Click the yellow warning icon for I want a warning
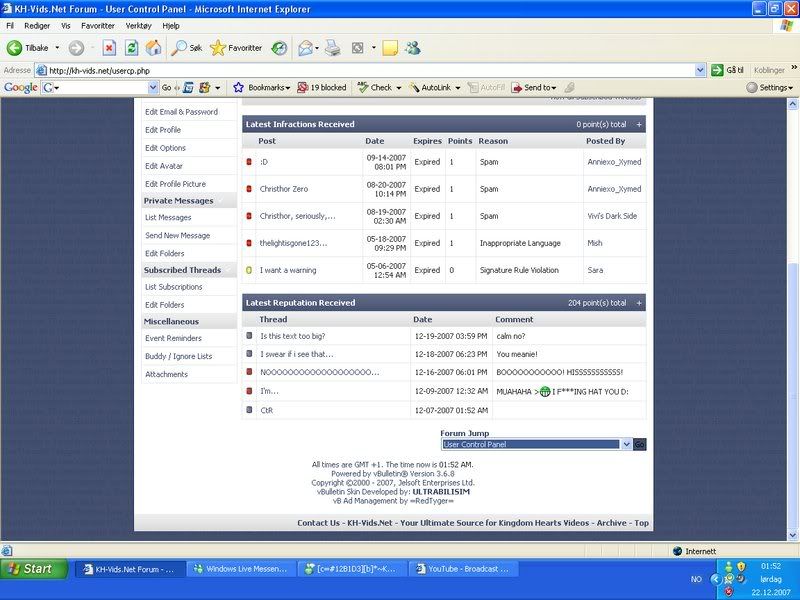Viewport: 800px width, 600px height. coord(249,270)
